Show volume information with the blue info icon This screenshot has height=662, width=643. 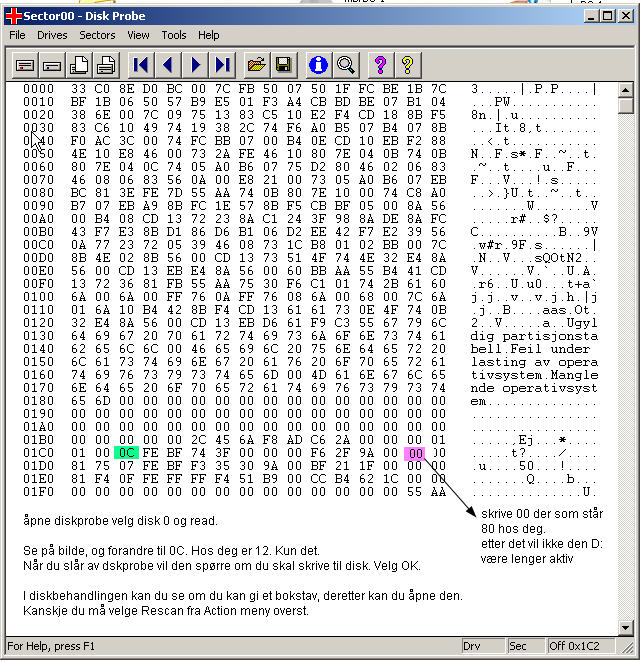(x=318, y=65)
